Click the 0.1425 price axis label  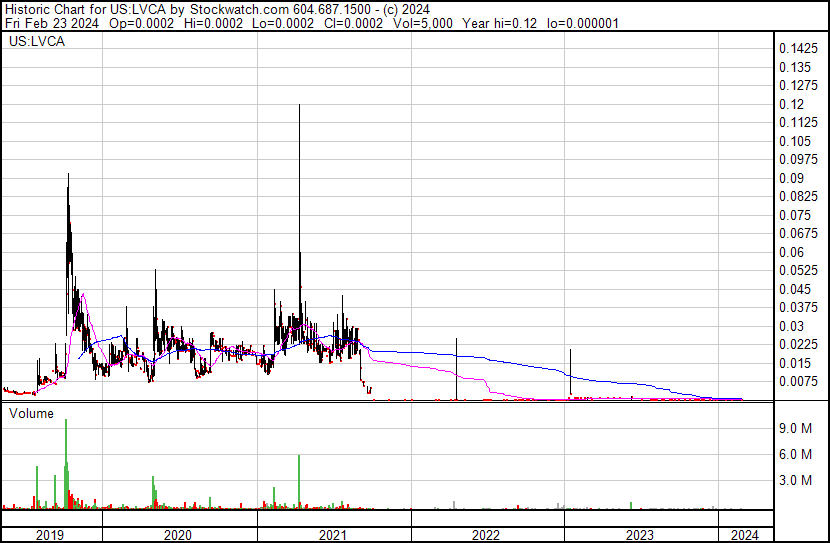point(798,49)
